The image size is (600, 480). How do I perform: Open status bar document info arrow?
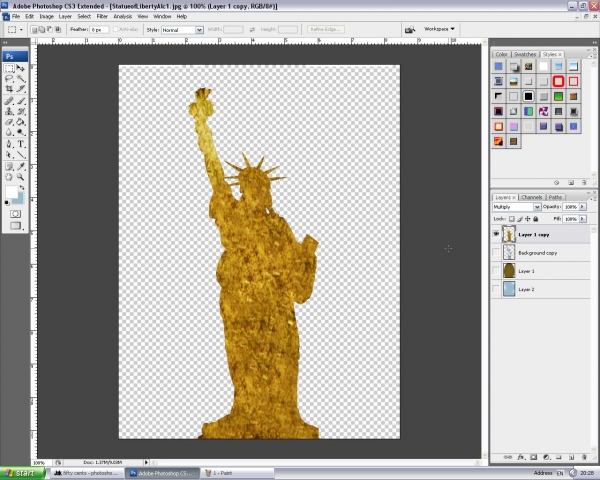point(146,462)
